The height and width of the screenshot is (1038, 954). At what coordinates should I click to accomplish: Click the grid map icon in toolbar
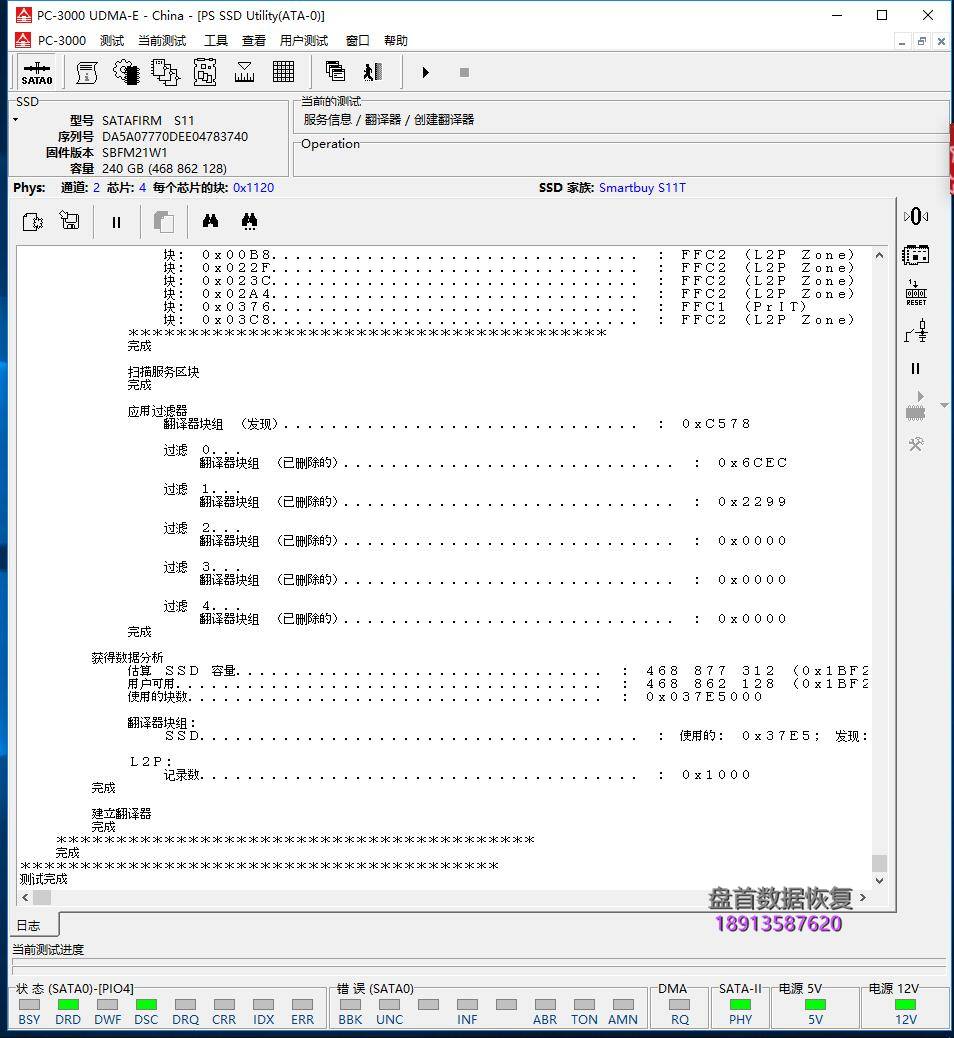(283, 72)
